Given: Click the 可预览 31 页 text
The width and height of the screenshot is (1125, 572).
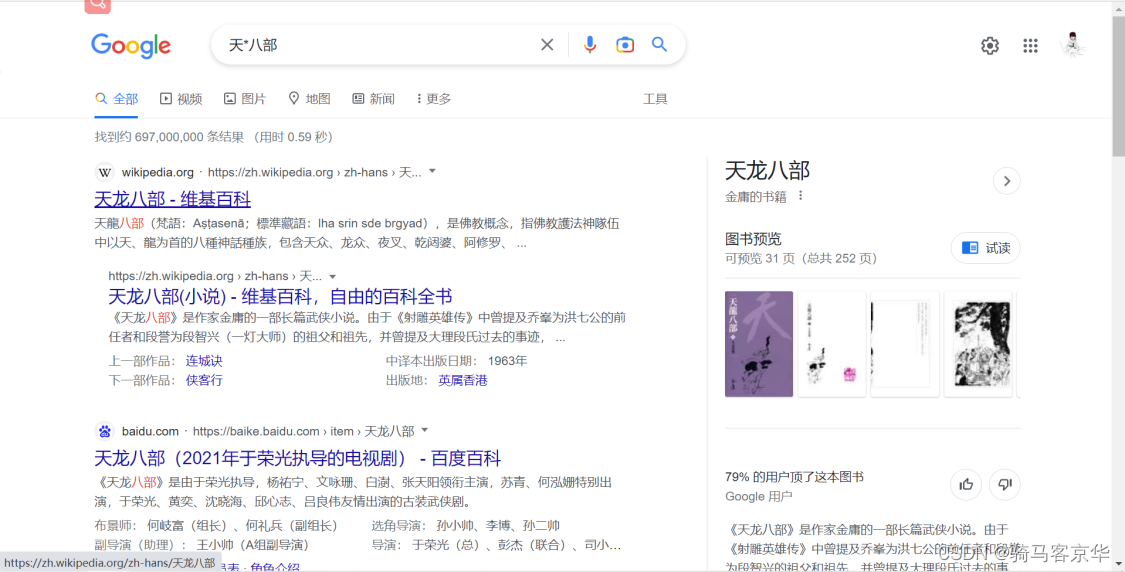Looking at the screenshot, I should pyautogui.click(x=760, y=258).
